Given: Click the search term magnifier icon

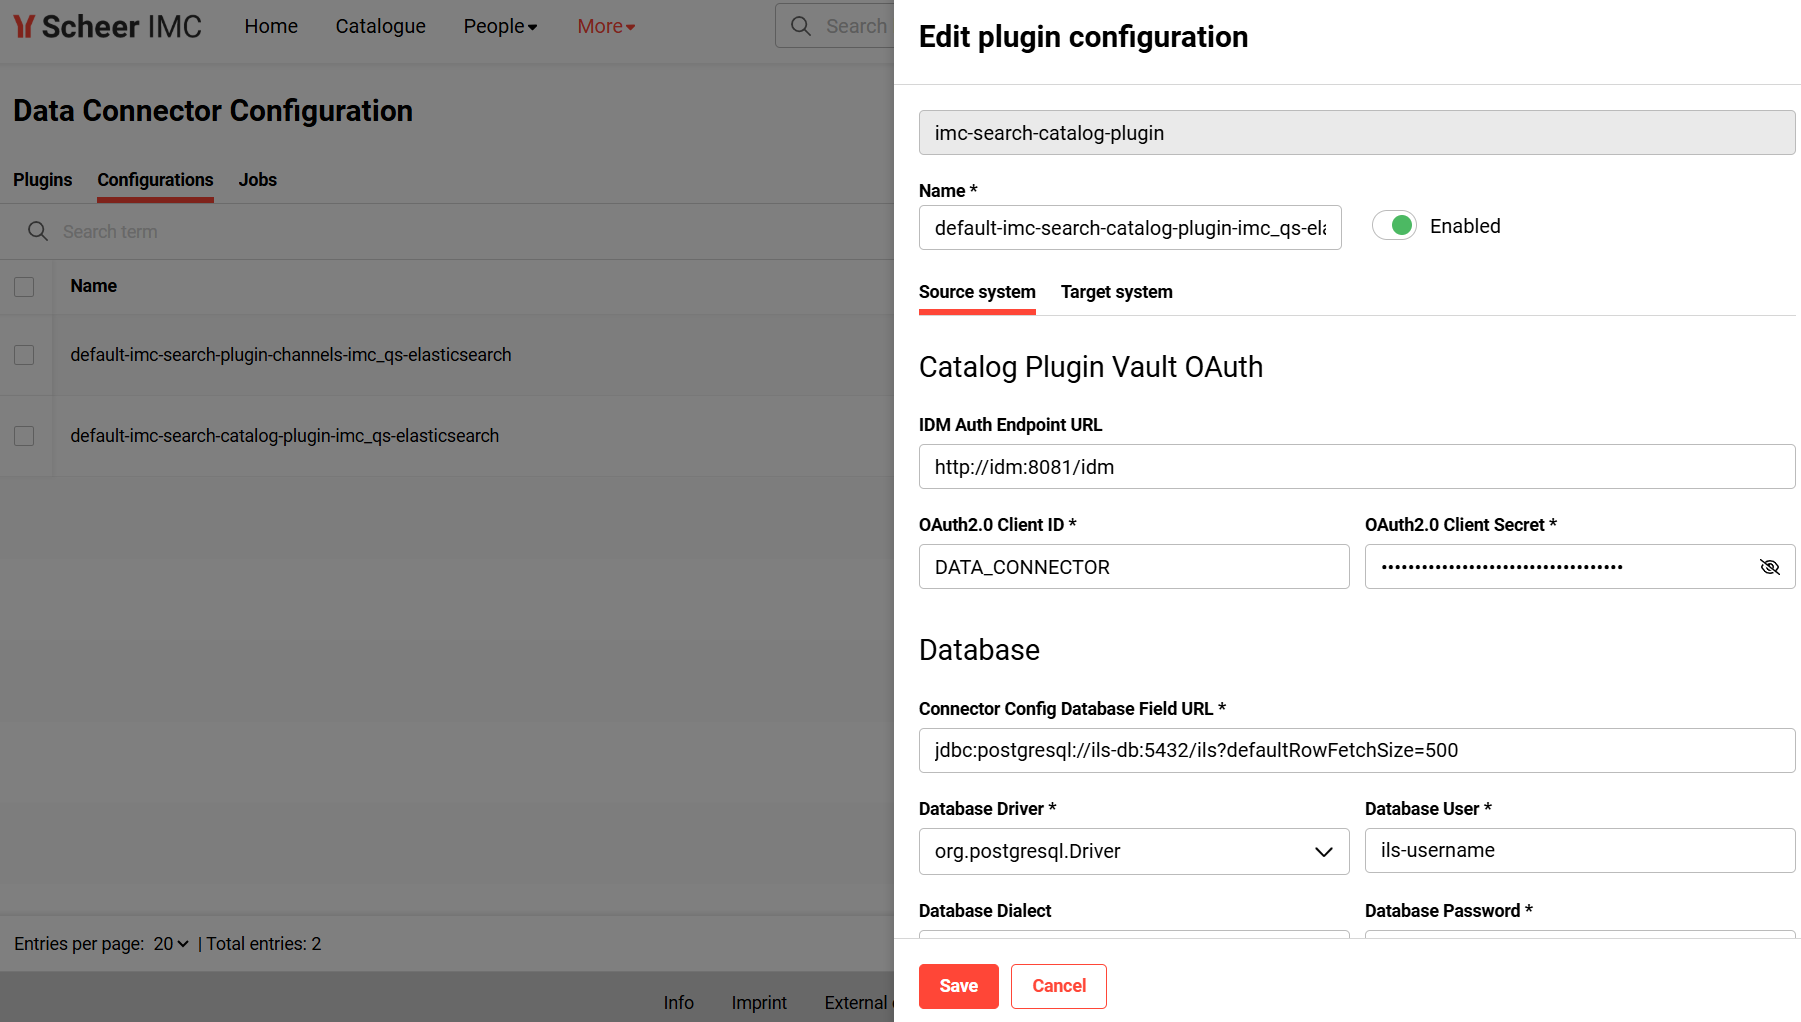Looking at the screenshot, I should tap(38, 232).
